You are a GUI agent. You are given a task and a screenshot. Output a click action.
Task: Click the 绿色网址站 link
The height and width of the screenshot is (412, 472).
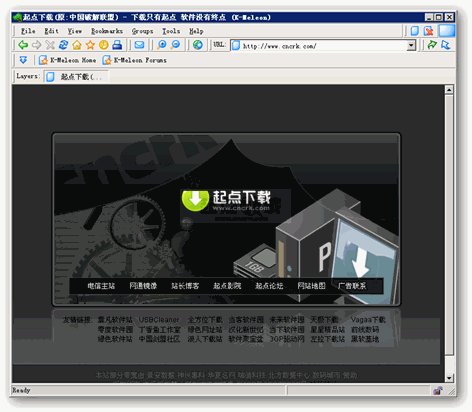(x=205, y=330)
